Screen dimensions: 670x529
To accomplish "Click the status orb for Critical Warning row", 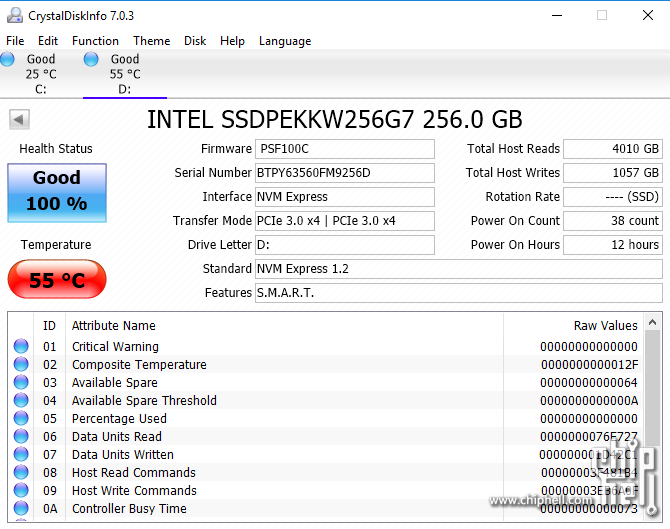I will pos(21,346).
